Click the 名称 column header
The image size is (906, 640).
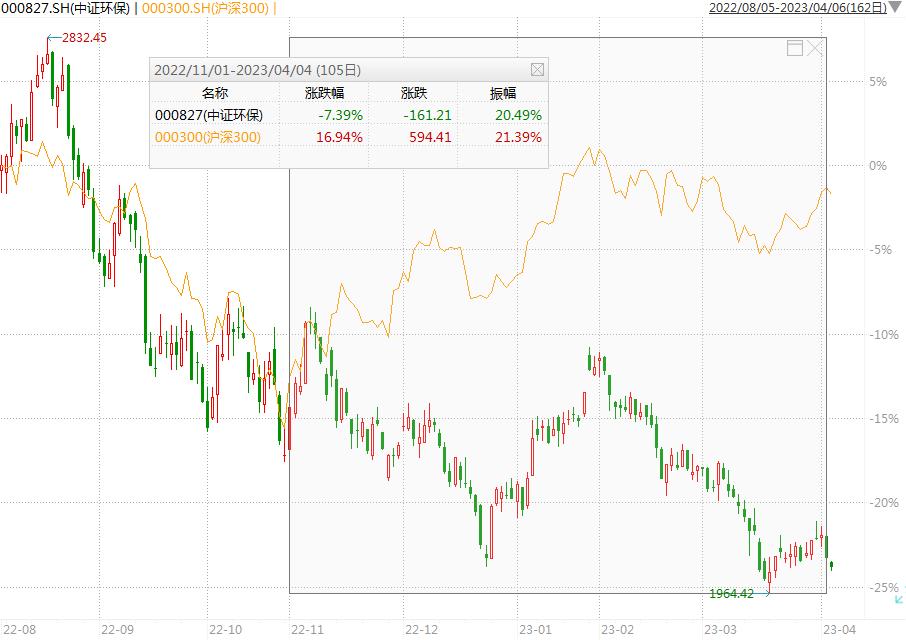pos(216,93)
